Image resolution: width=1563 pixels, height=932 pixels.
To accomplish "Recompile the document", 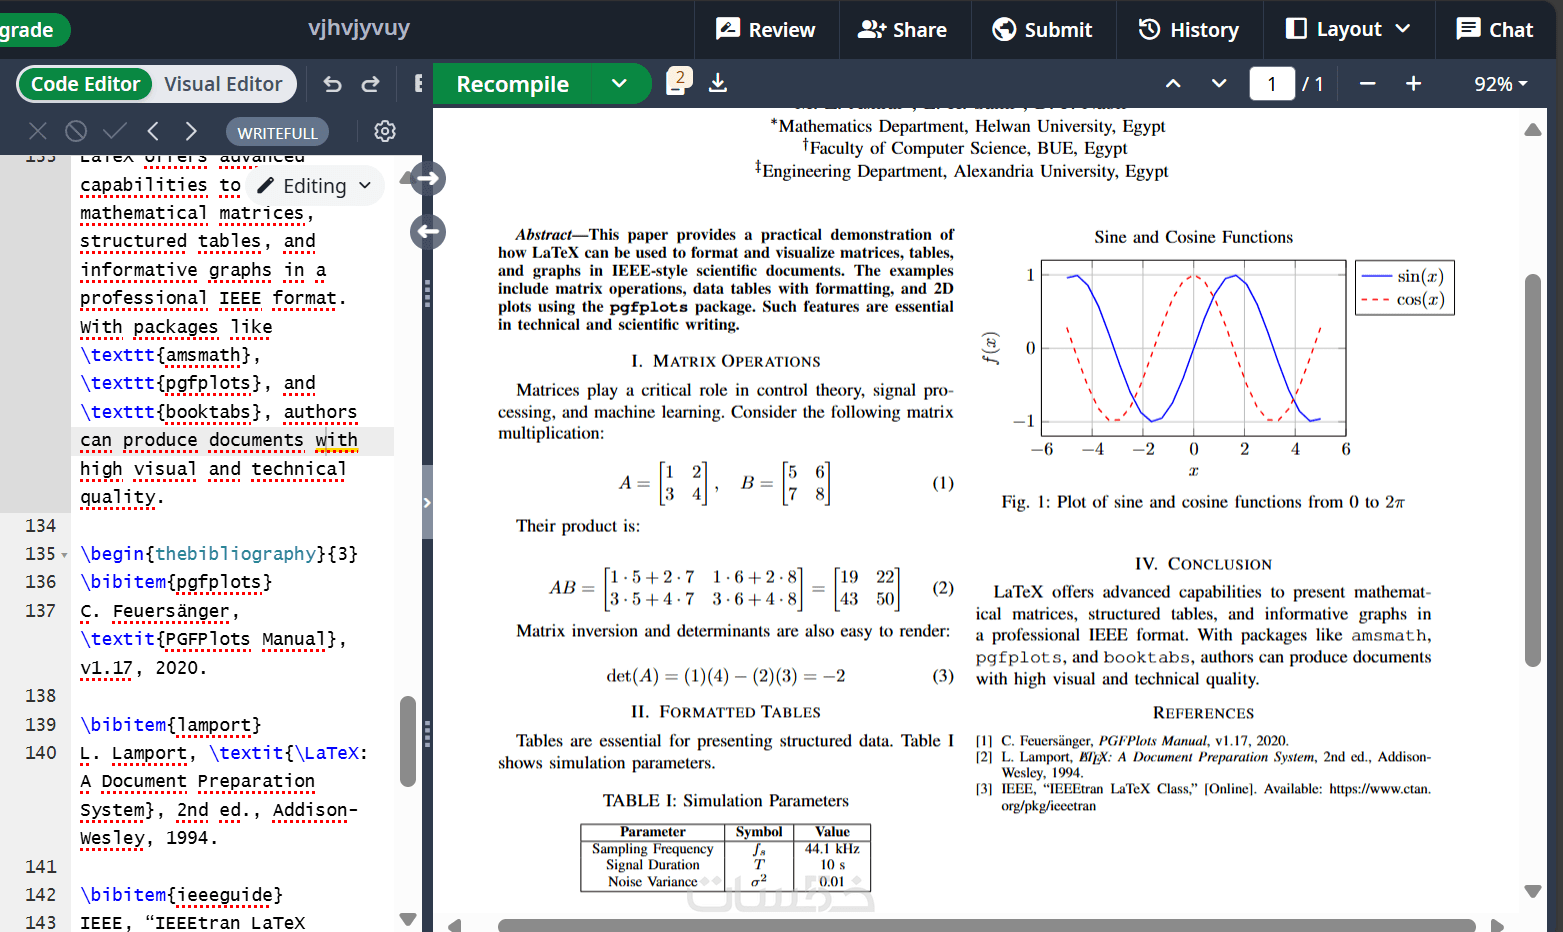I will tap(513, 84).
